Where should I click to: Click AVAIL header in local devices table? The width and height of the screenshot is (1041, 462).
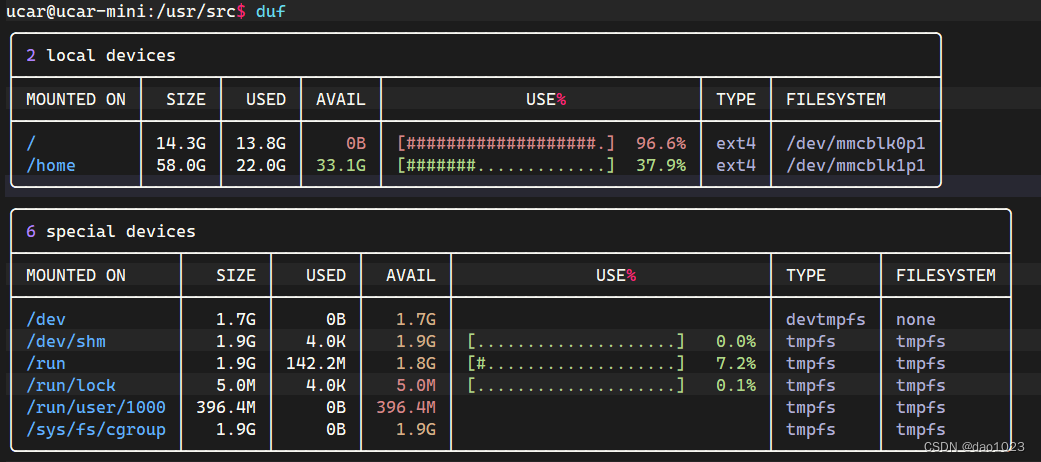coord(341,100)
